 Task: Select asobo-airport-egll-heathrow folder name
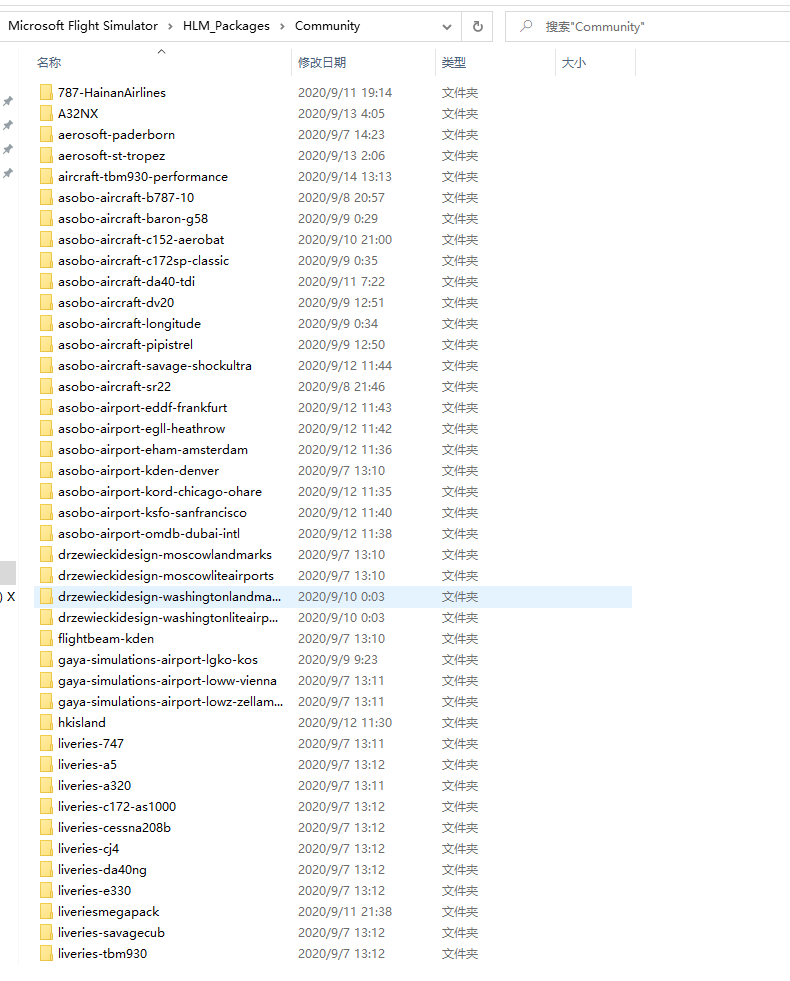141,429
